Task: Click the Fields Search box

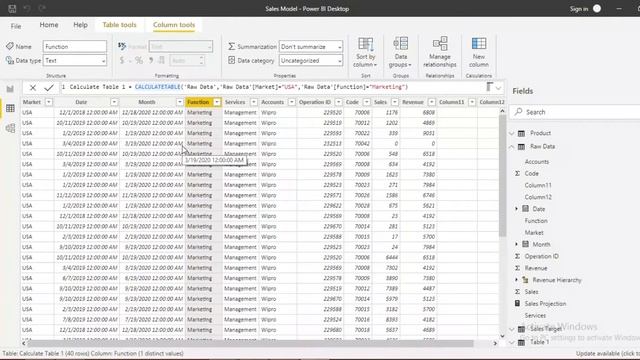Action: pos(576,112)
